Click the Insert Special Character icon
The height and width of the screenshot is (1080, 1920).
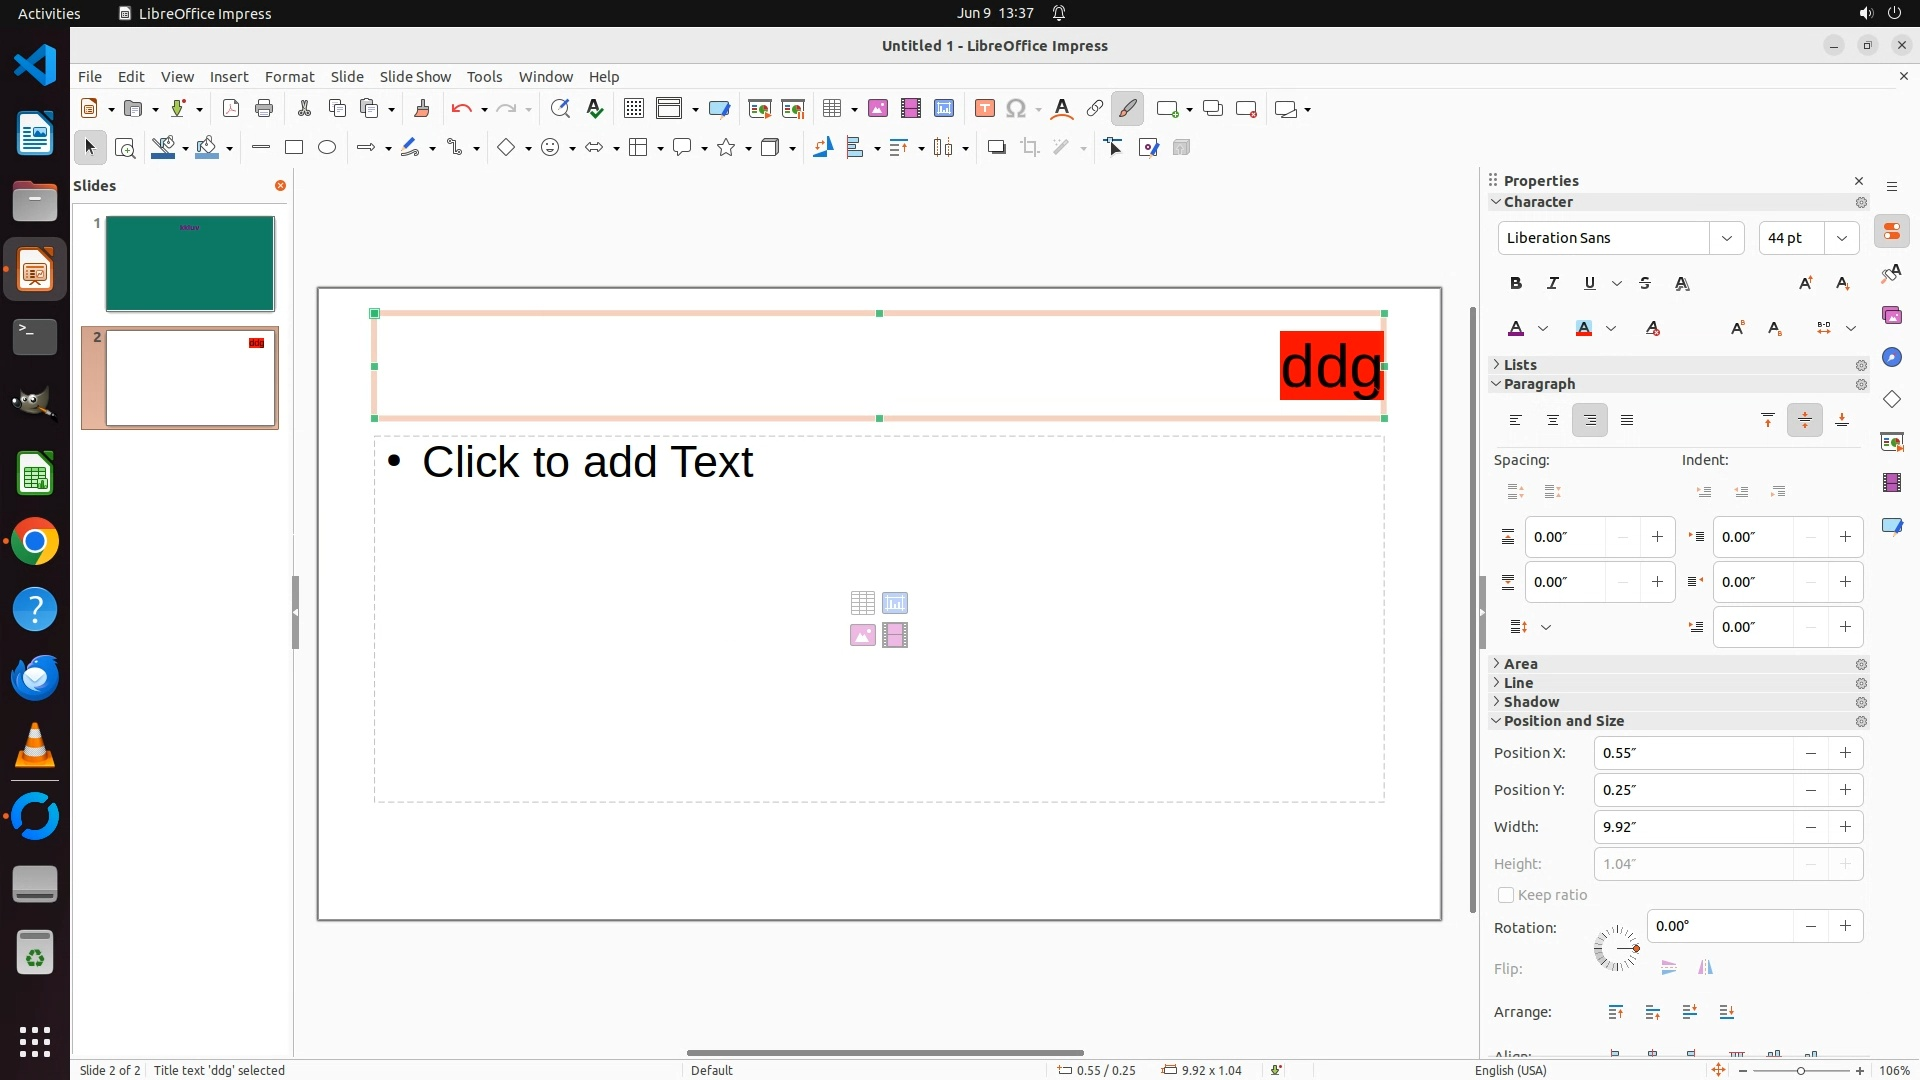(x=1016, y=109)
